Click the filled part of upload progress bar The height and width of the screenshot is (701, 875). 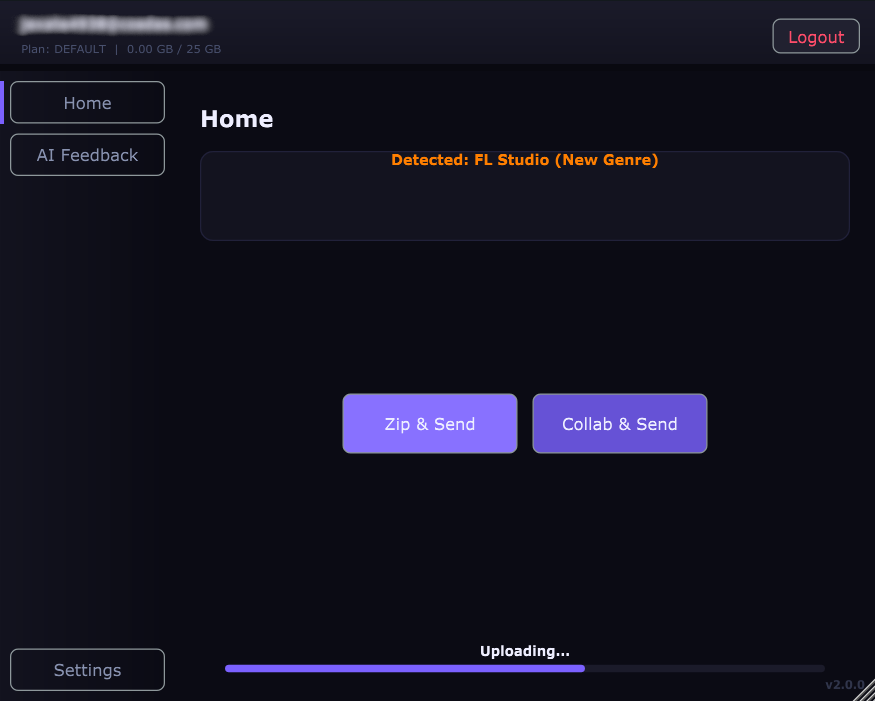[400, 668]
